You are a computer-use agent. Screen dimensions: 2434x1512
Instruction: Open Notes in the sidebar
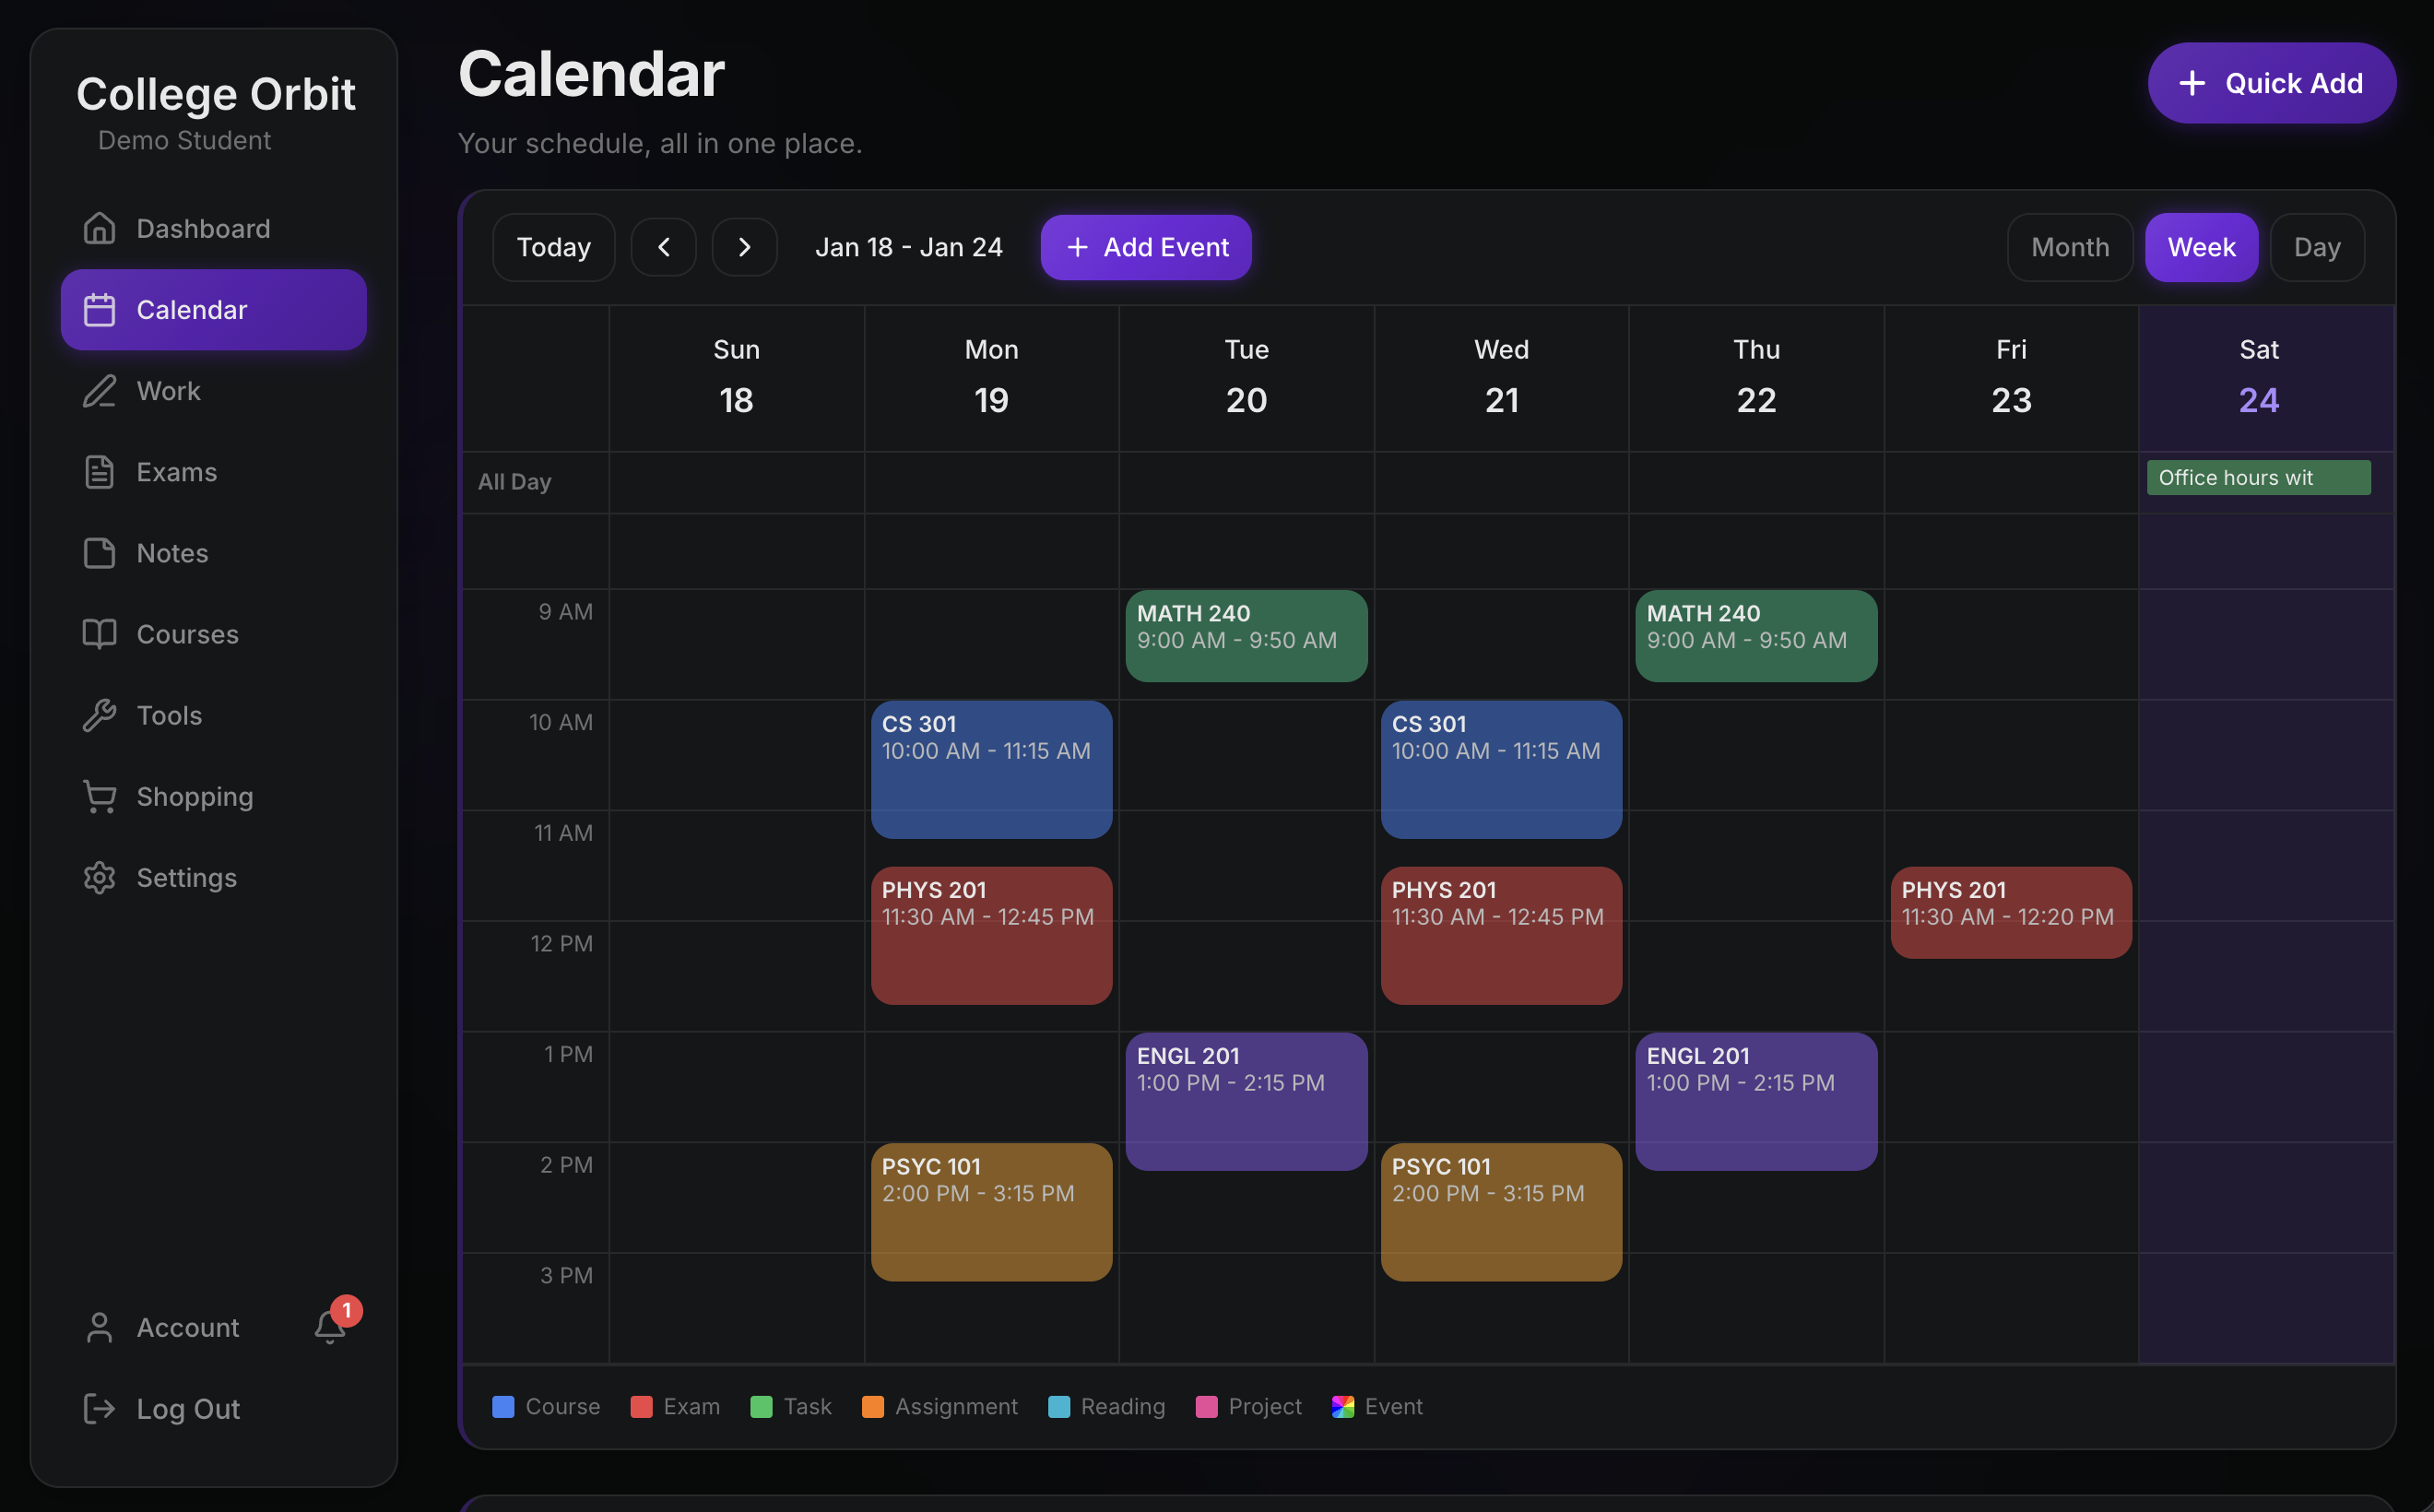tap(172, 553)
